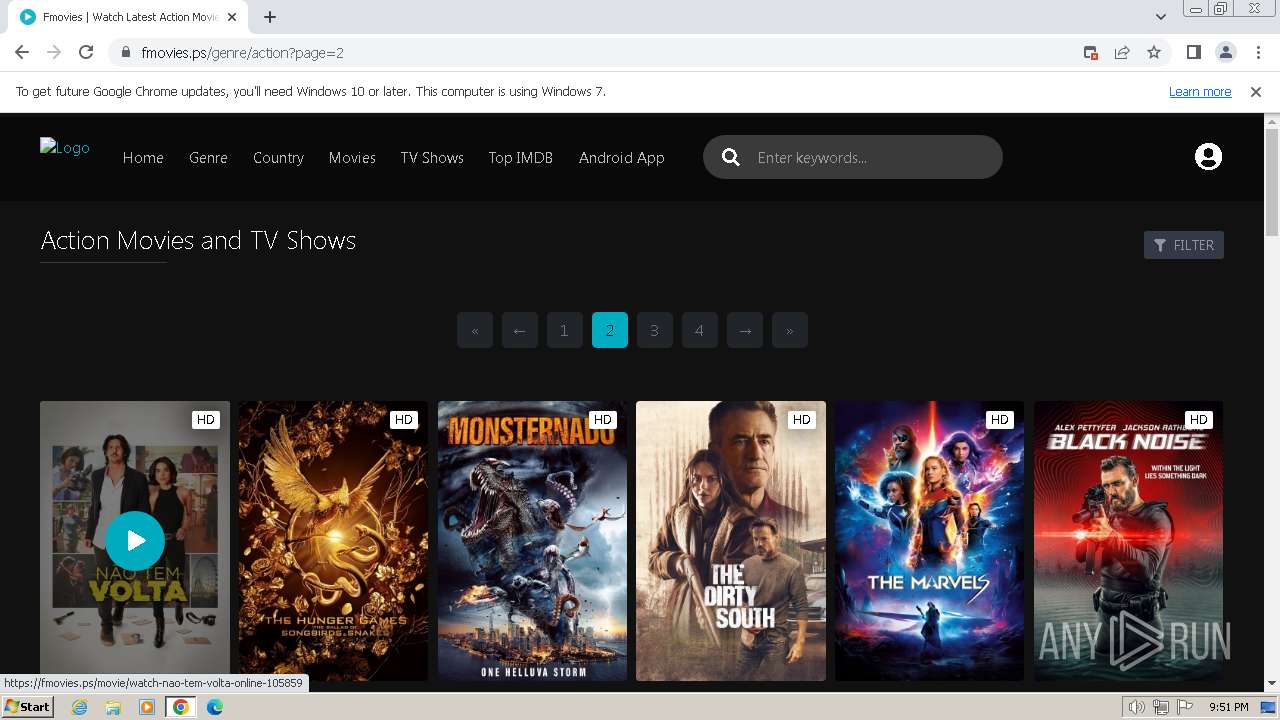Open a new browser tab
The height and width of the screenshot is (720, 1280).
(x=270, y=17)
